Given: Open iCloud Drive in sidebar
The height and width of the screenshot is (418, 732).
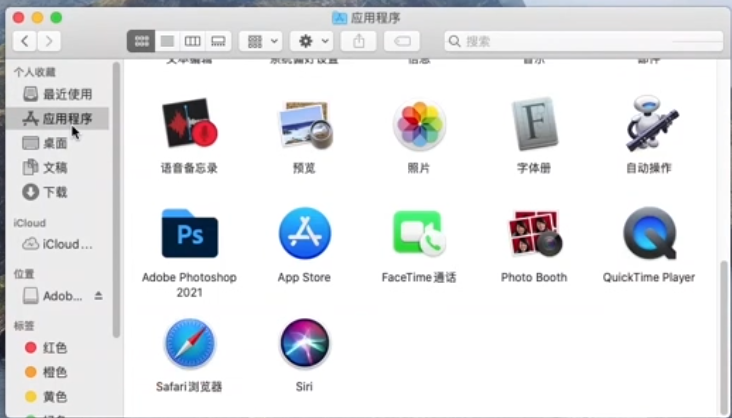Looking at the screenshot, I should point(58,244).
